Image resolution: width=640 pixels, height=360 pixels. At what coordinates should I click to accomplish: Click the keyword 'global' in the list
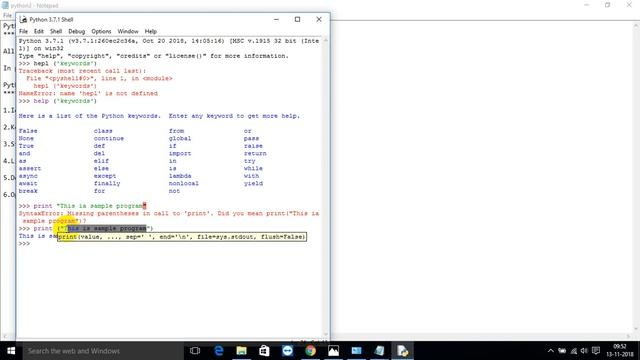point(180,138)
